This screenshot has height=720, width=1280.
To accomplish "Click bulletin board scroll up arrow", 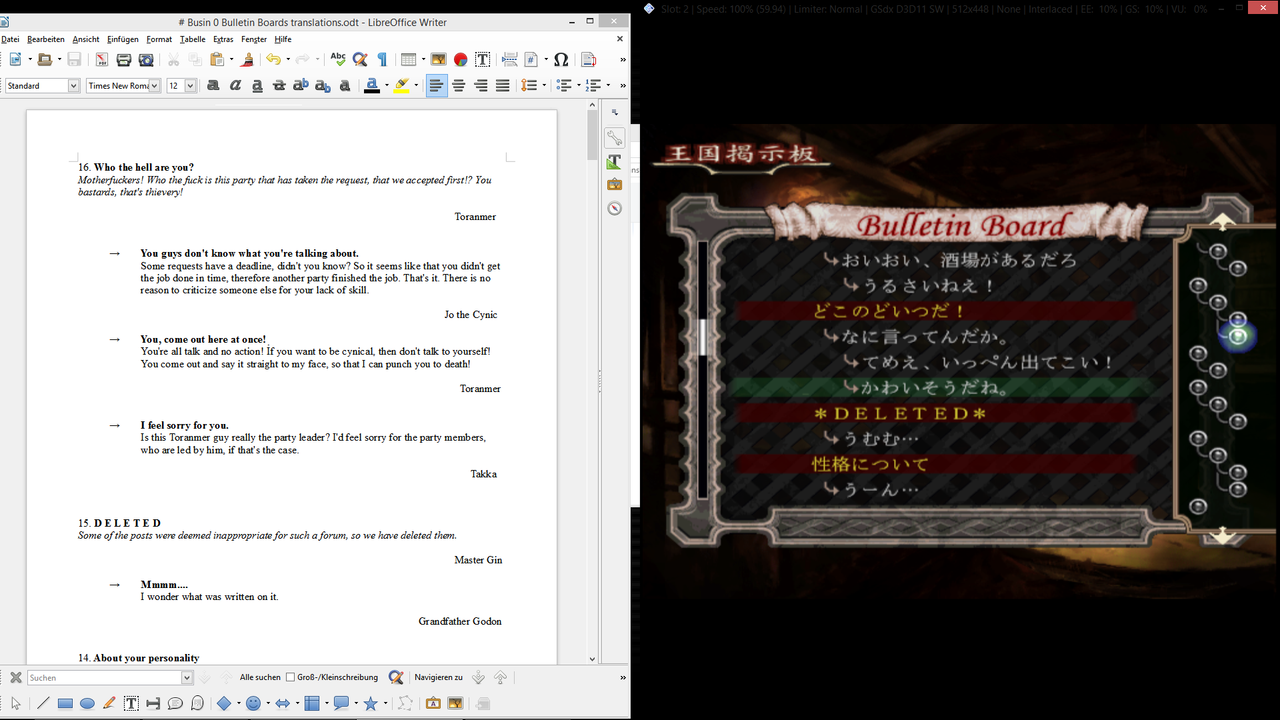I will click(x=1223, y=222).
